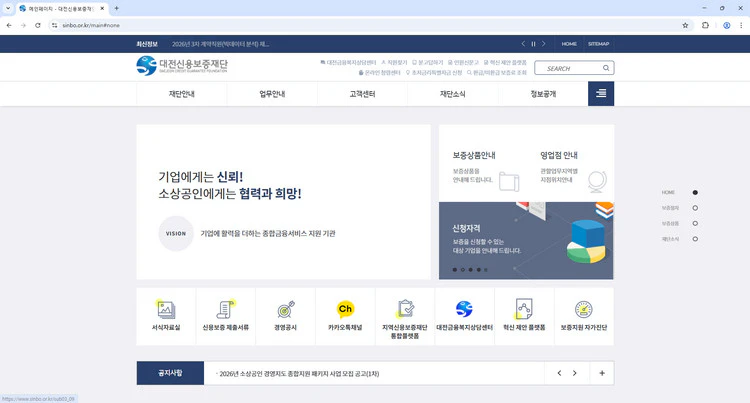Open the 신청자격 banner slide
This screenshot has width=750, height=403.
coord(526,240)
